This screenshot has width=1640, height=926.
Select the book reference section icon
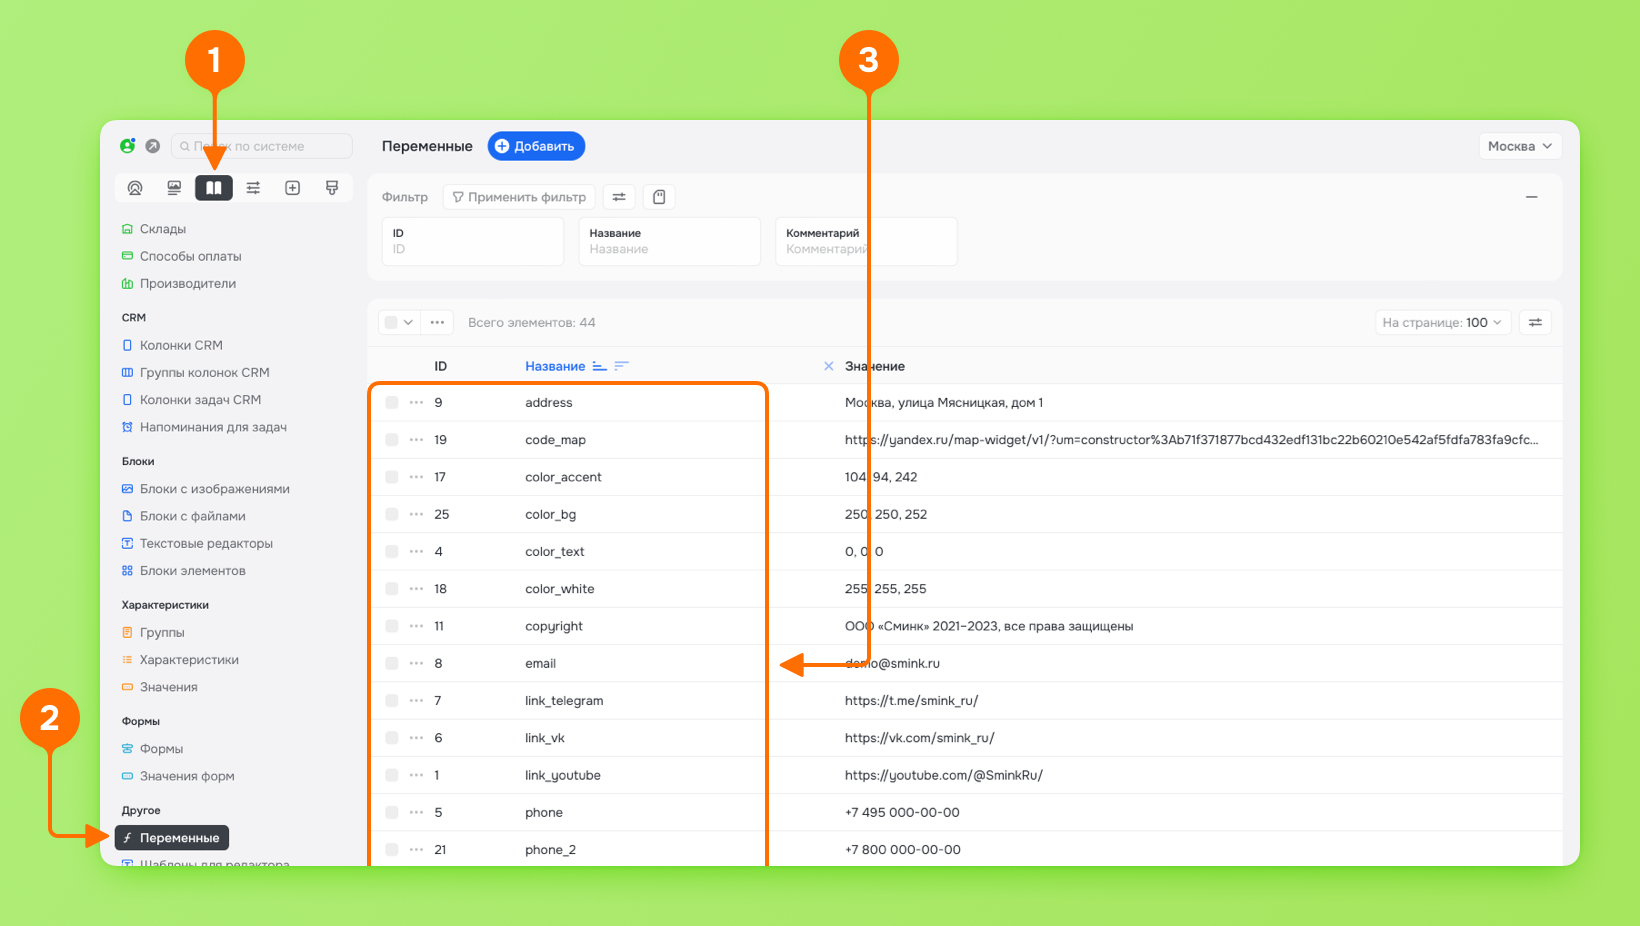[x=214, y=188]
